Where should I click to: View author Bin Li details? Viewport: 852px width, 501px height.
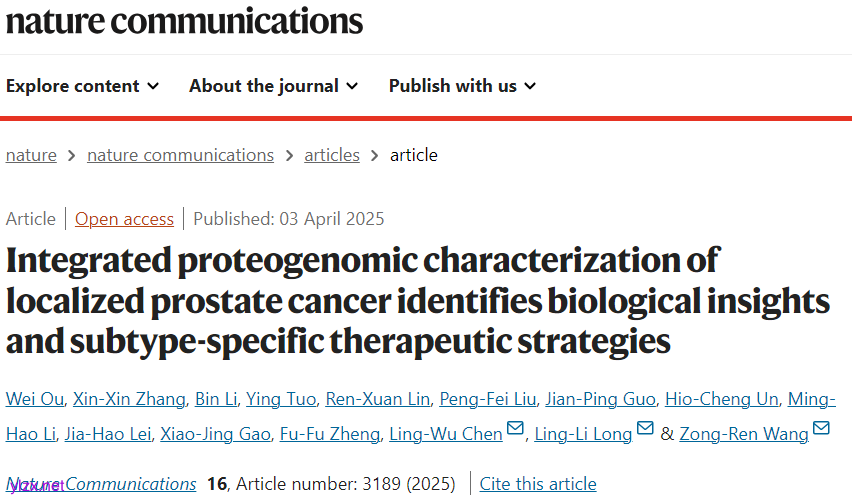(x=215, y=399)
